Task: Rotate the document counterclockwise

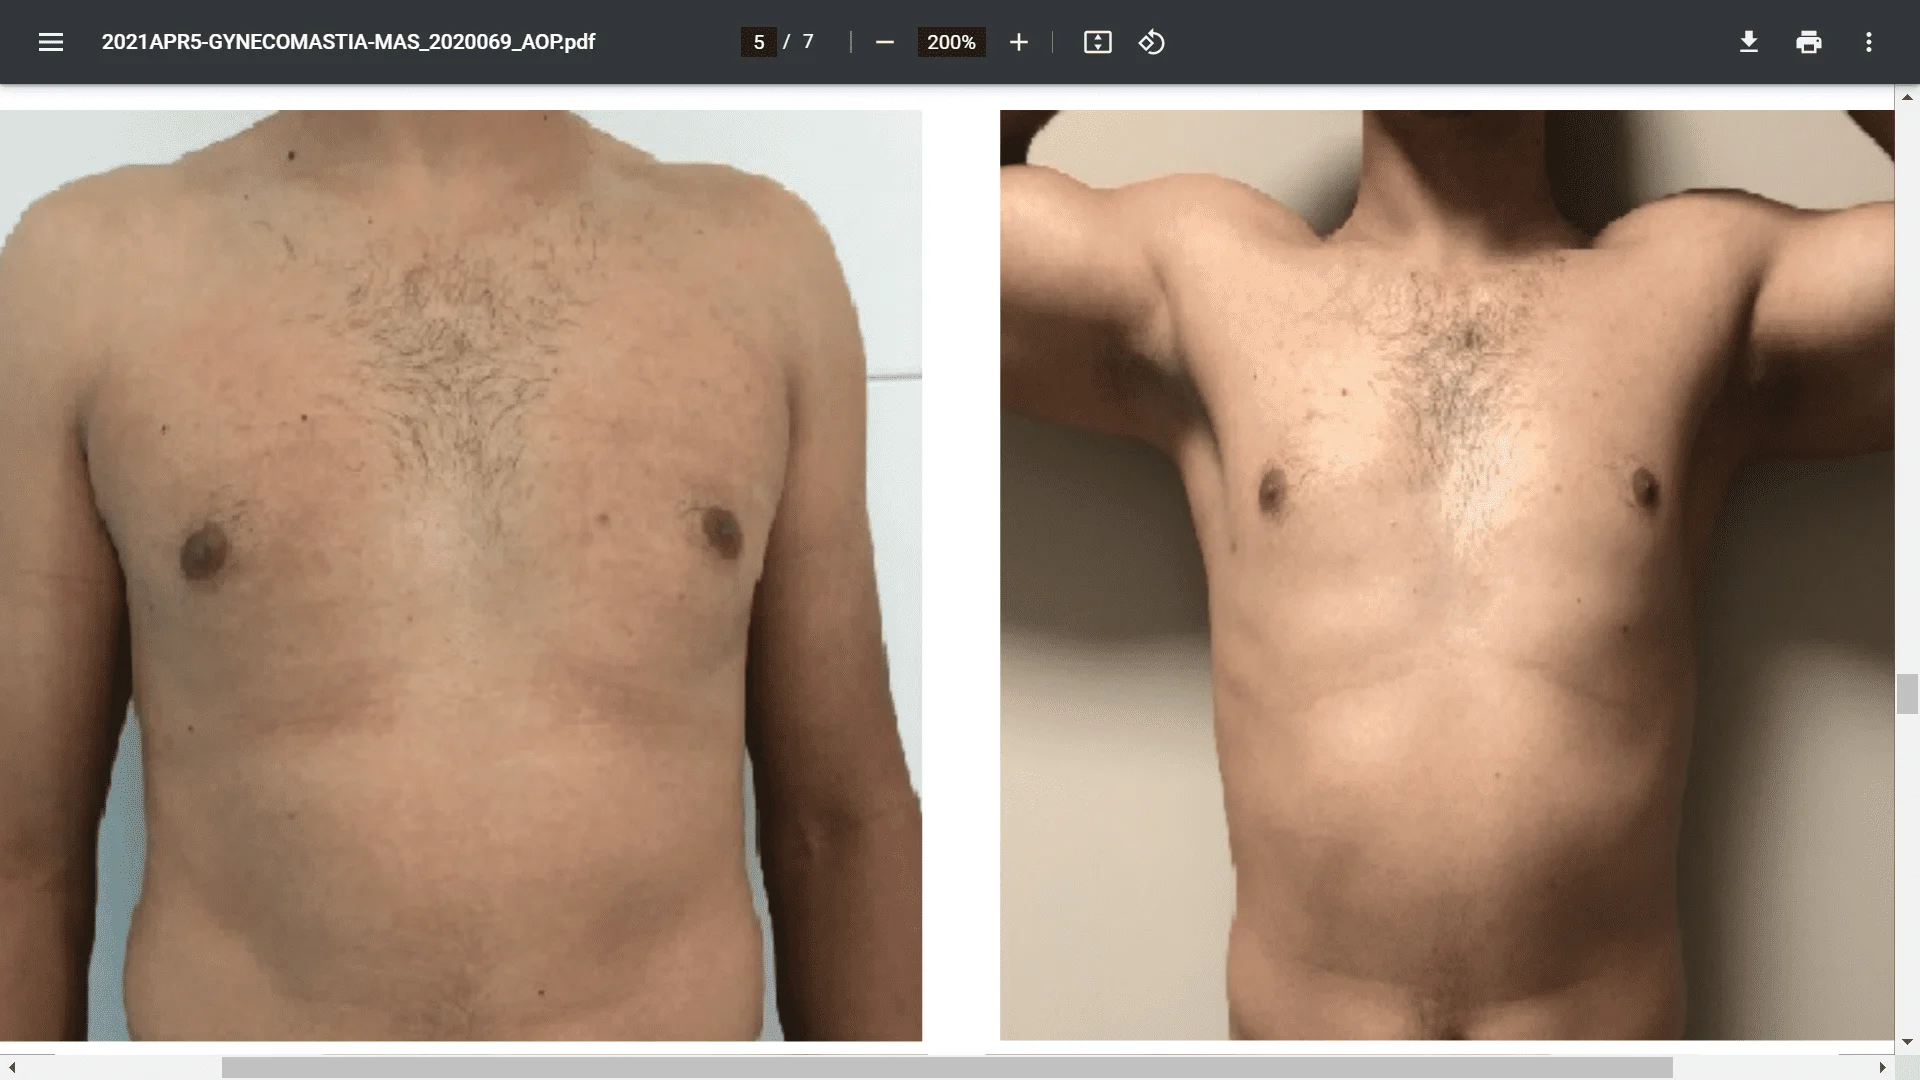Action: [x=1151, y=42]
